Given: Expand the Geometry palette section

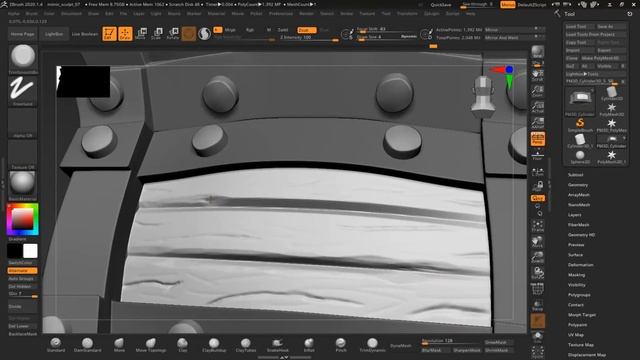Looking at the screenshot, I should point(578,185).
